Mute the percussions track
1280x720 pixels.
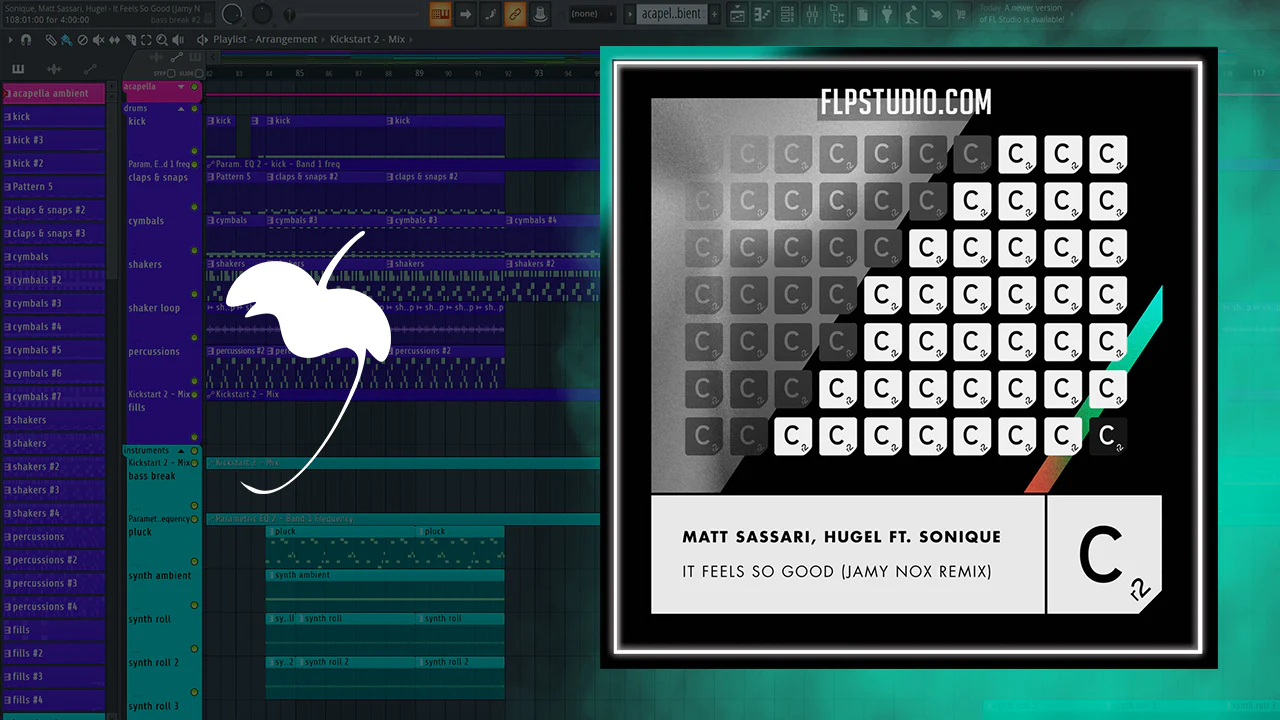click(195, 382)
